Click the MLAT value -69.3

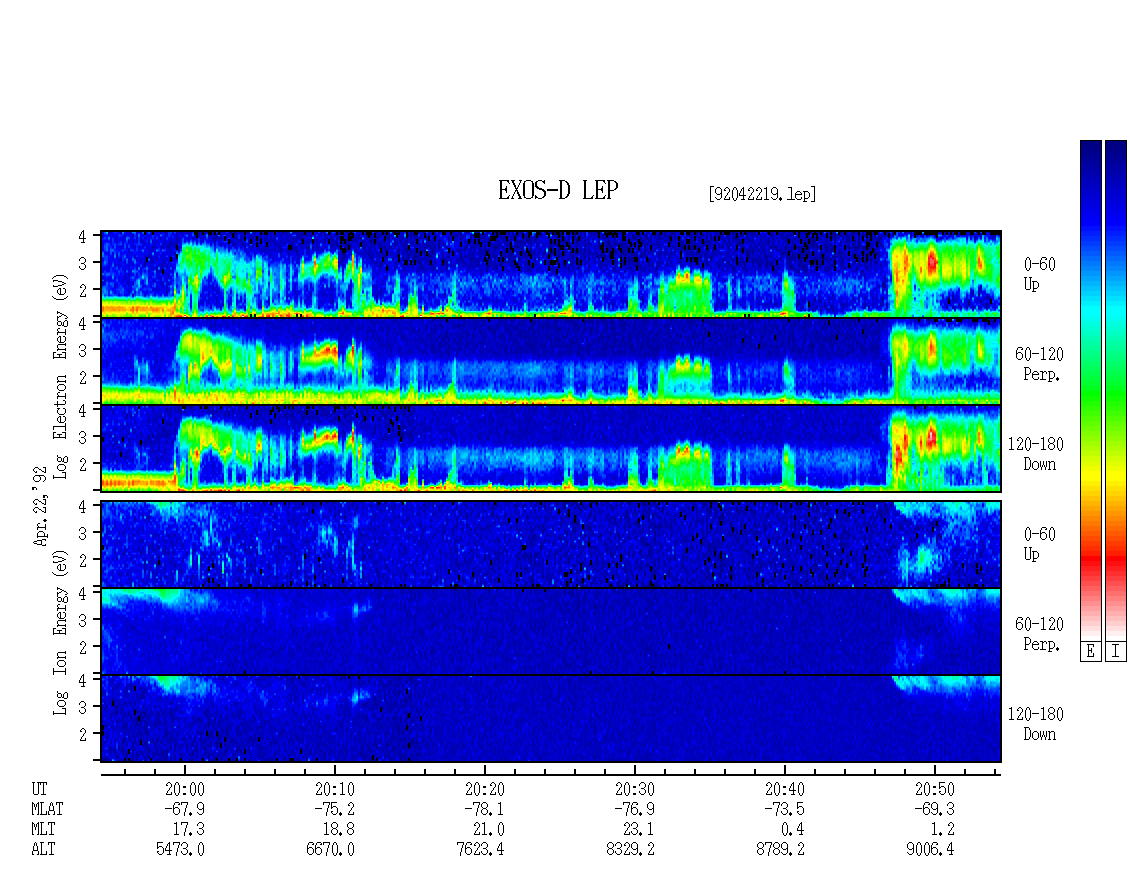pyautogui.click(x=933, y=809)
